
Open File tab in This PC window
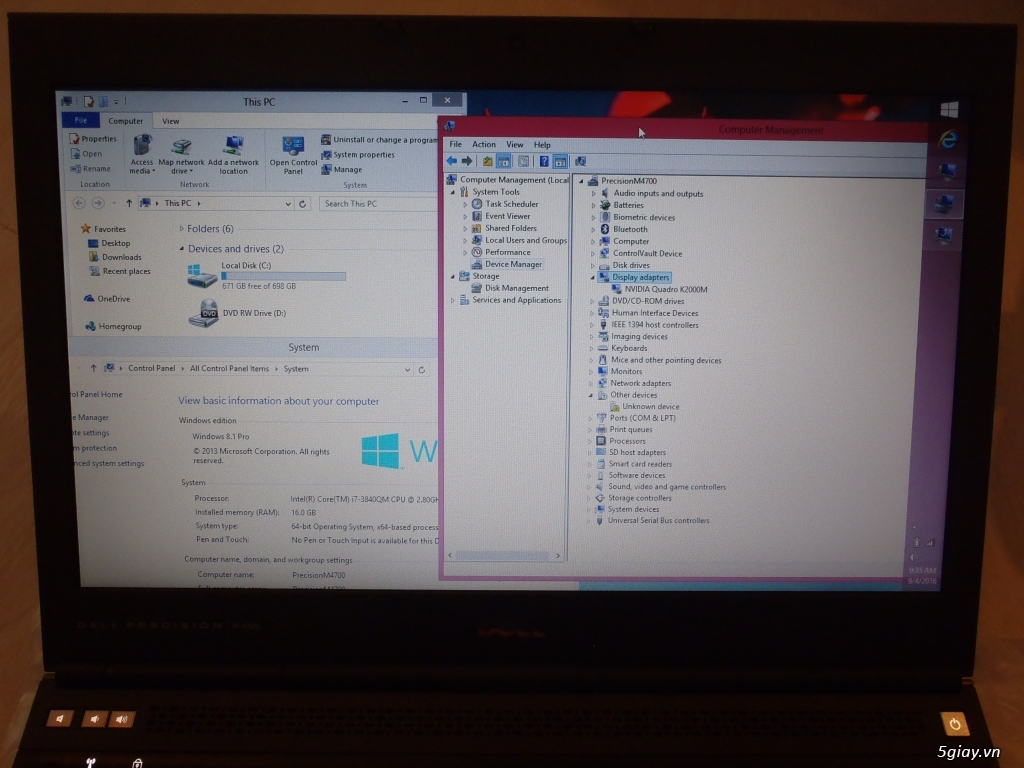click(x=80, y=120)
